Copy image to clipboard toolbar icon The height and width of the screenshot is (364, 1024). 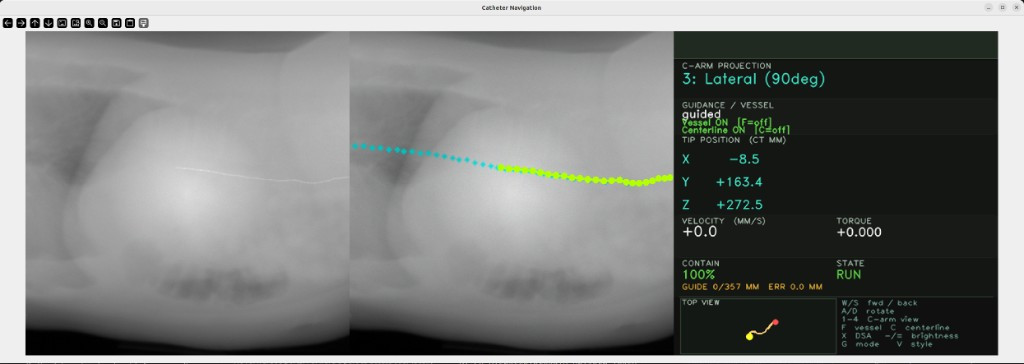click(x=130, y=23)
